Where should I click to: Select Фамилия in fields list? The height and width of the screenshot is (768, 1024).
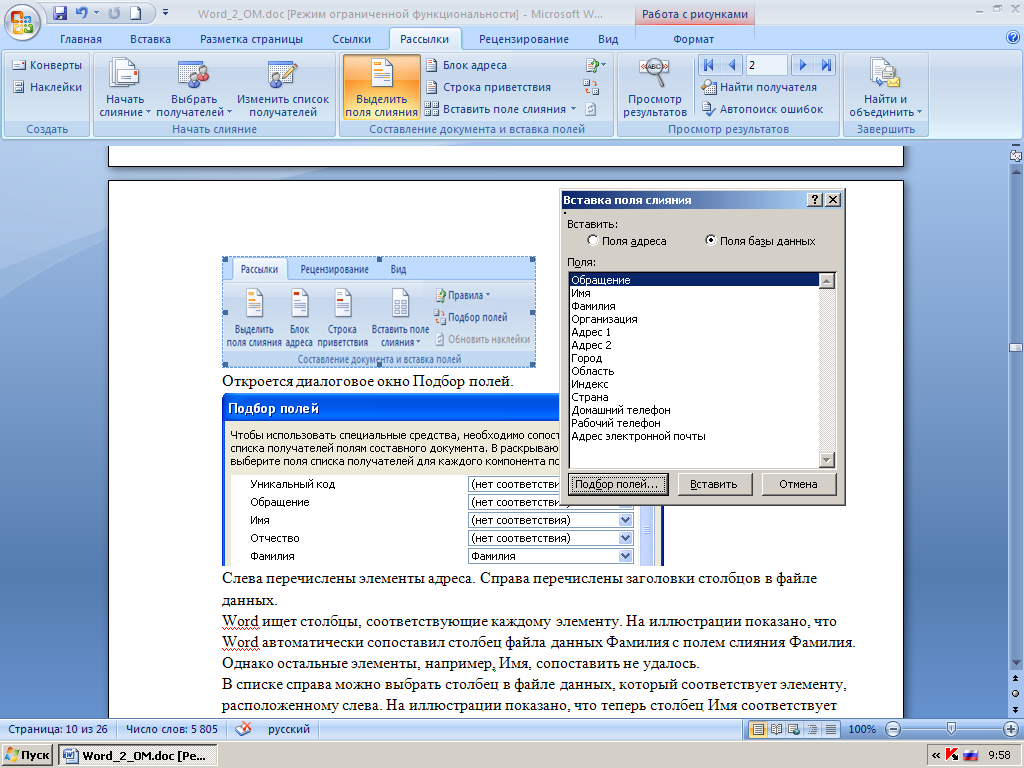coord(694,306)
